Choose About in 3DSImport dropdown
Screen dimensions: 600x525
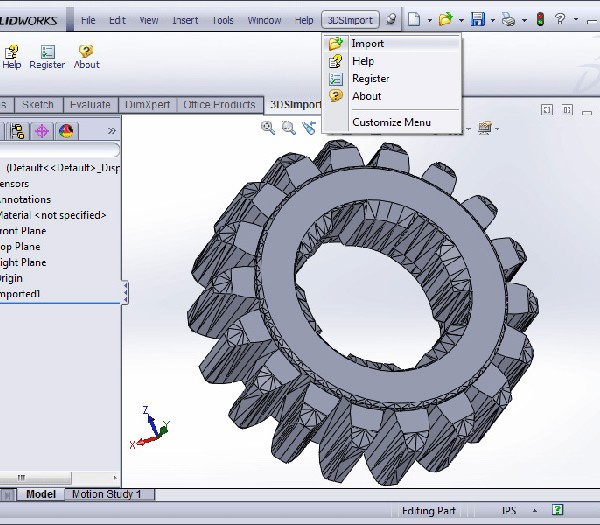point(392,96)
